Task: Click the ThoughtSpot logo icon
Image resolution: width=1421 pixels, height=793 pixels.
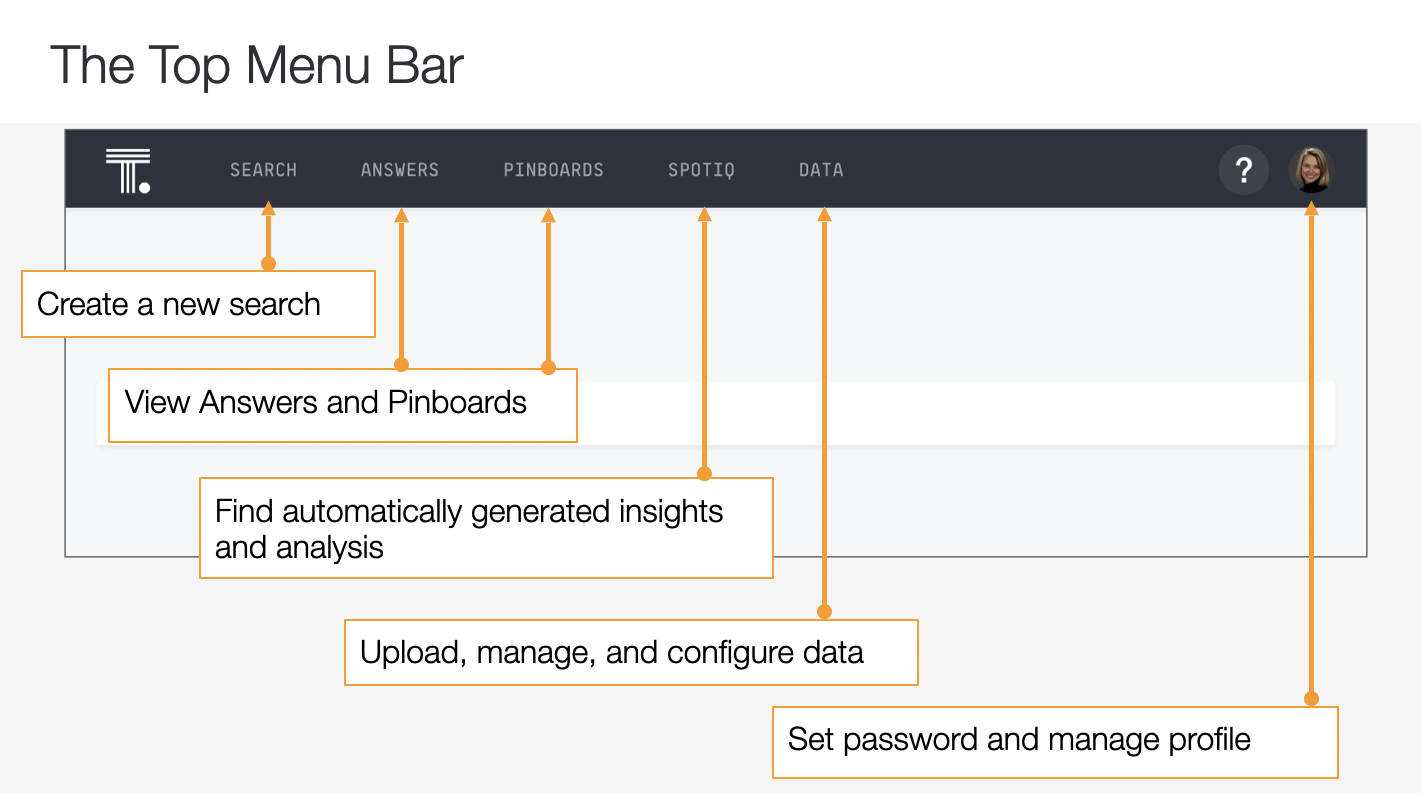Action: point(128,170)
